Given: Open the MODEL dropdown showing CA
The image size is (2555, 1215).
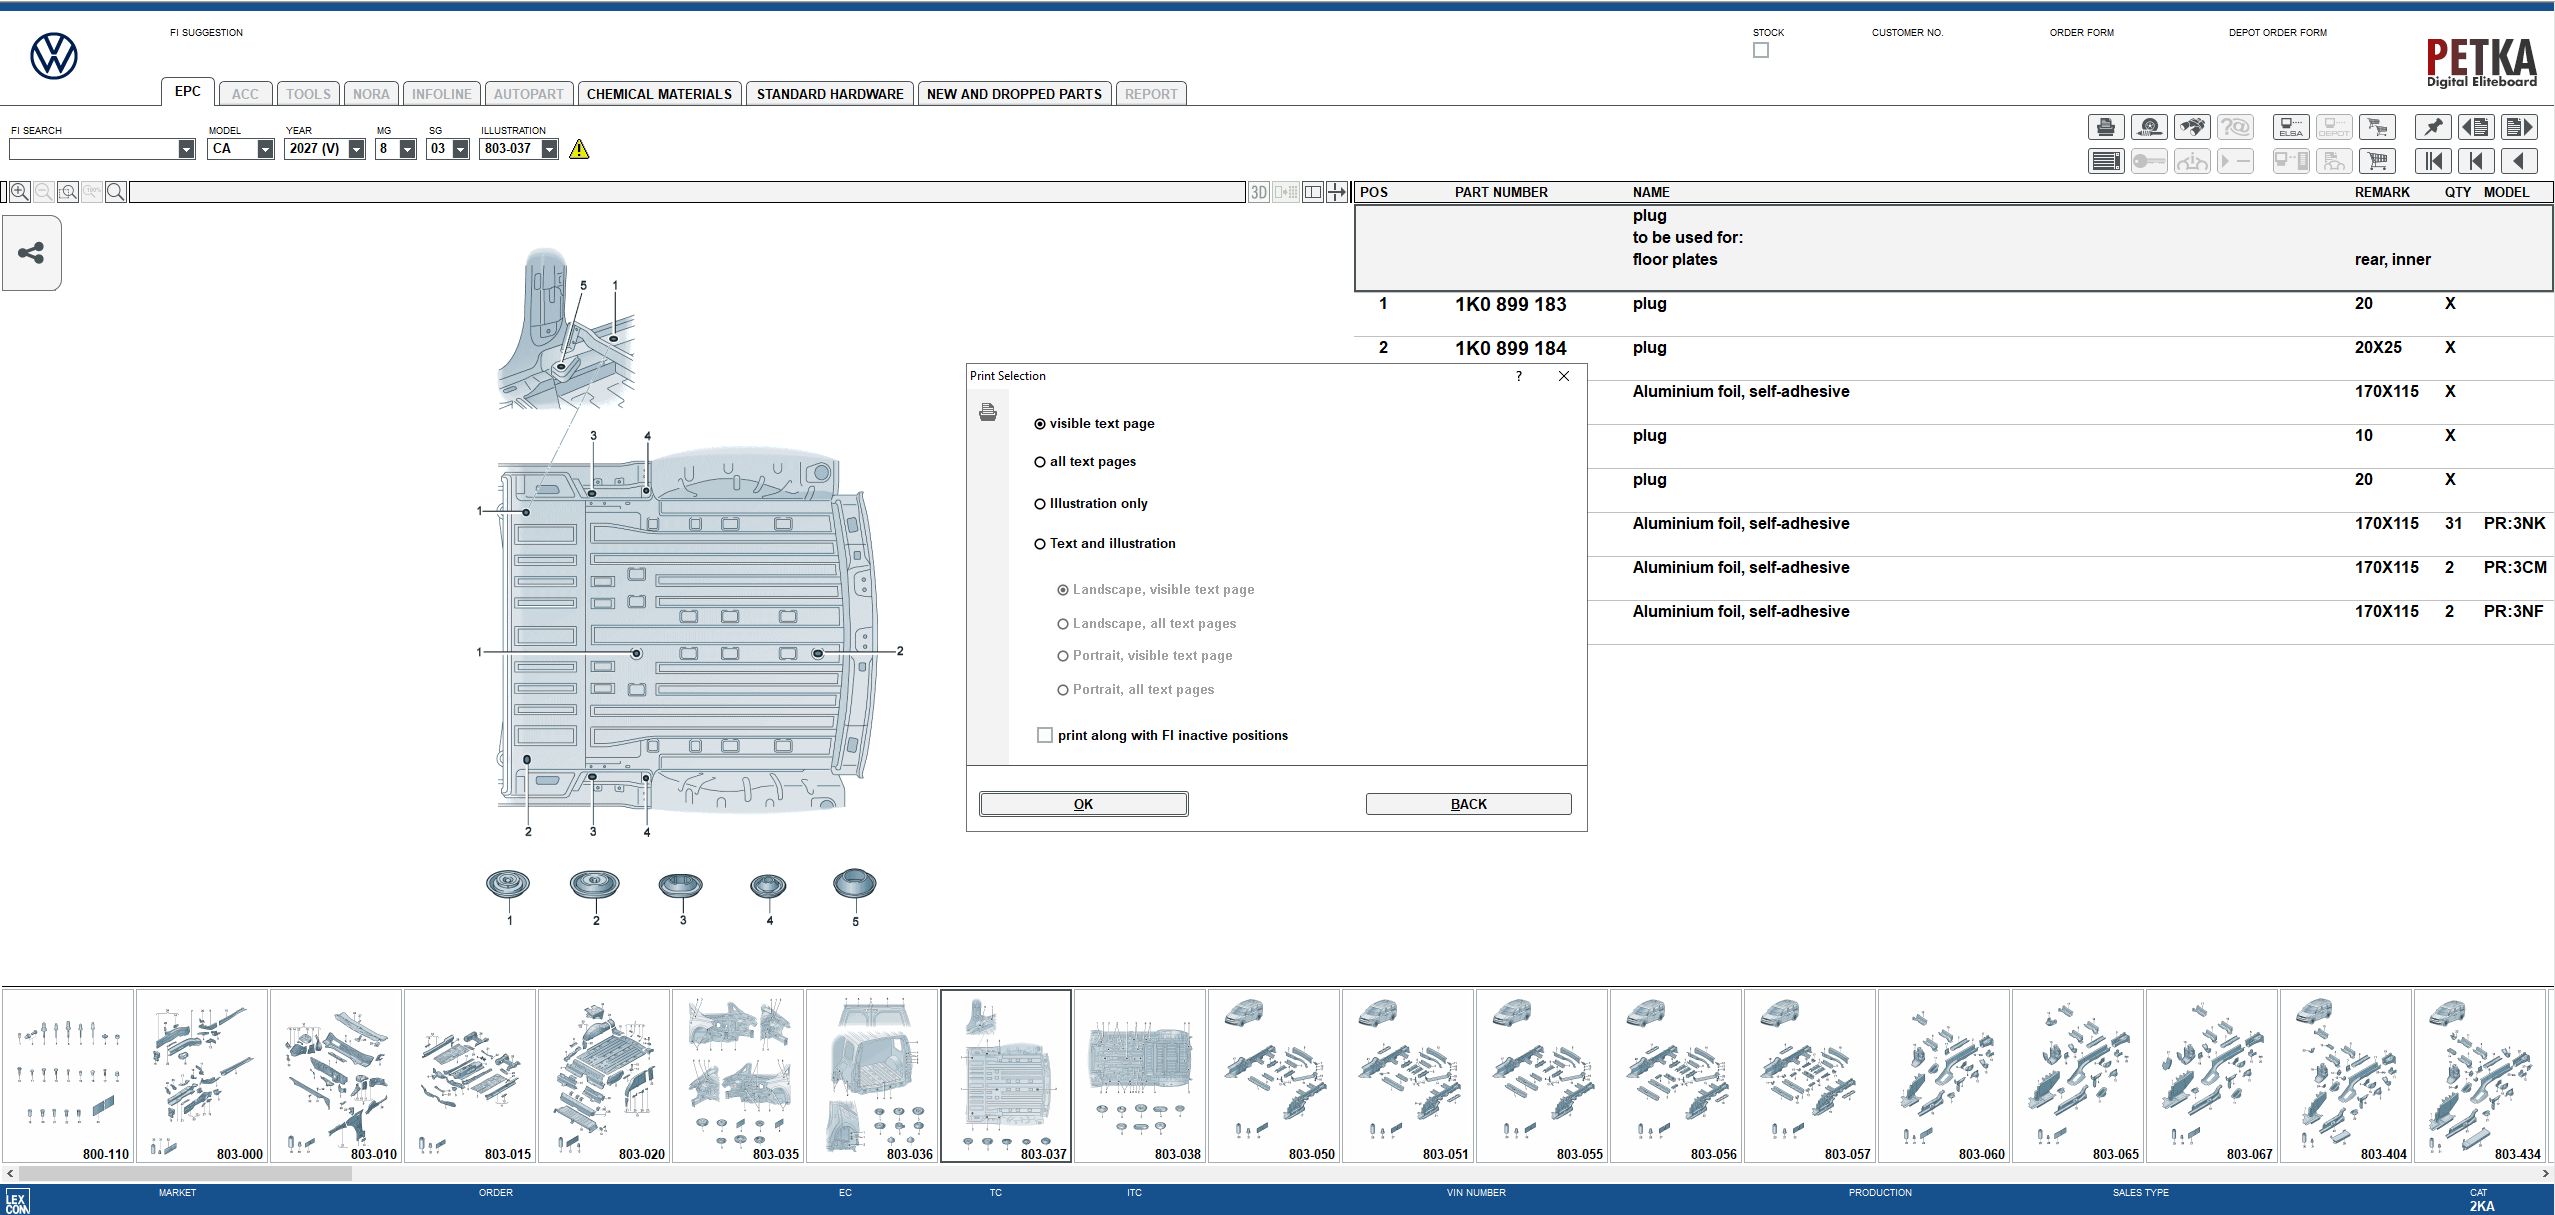Looking at the screenshot, I should 265,149.
